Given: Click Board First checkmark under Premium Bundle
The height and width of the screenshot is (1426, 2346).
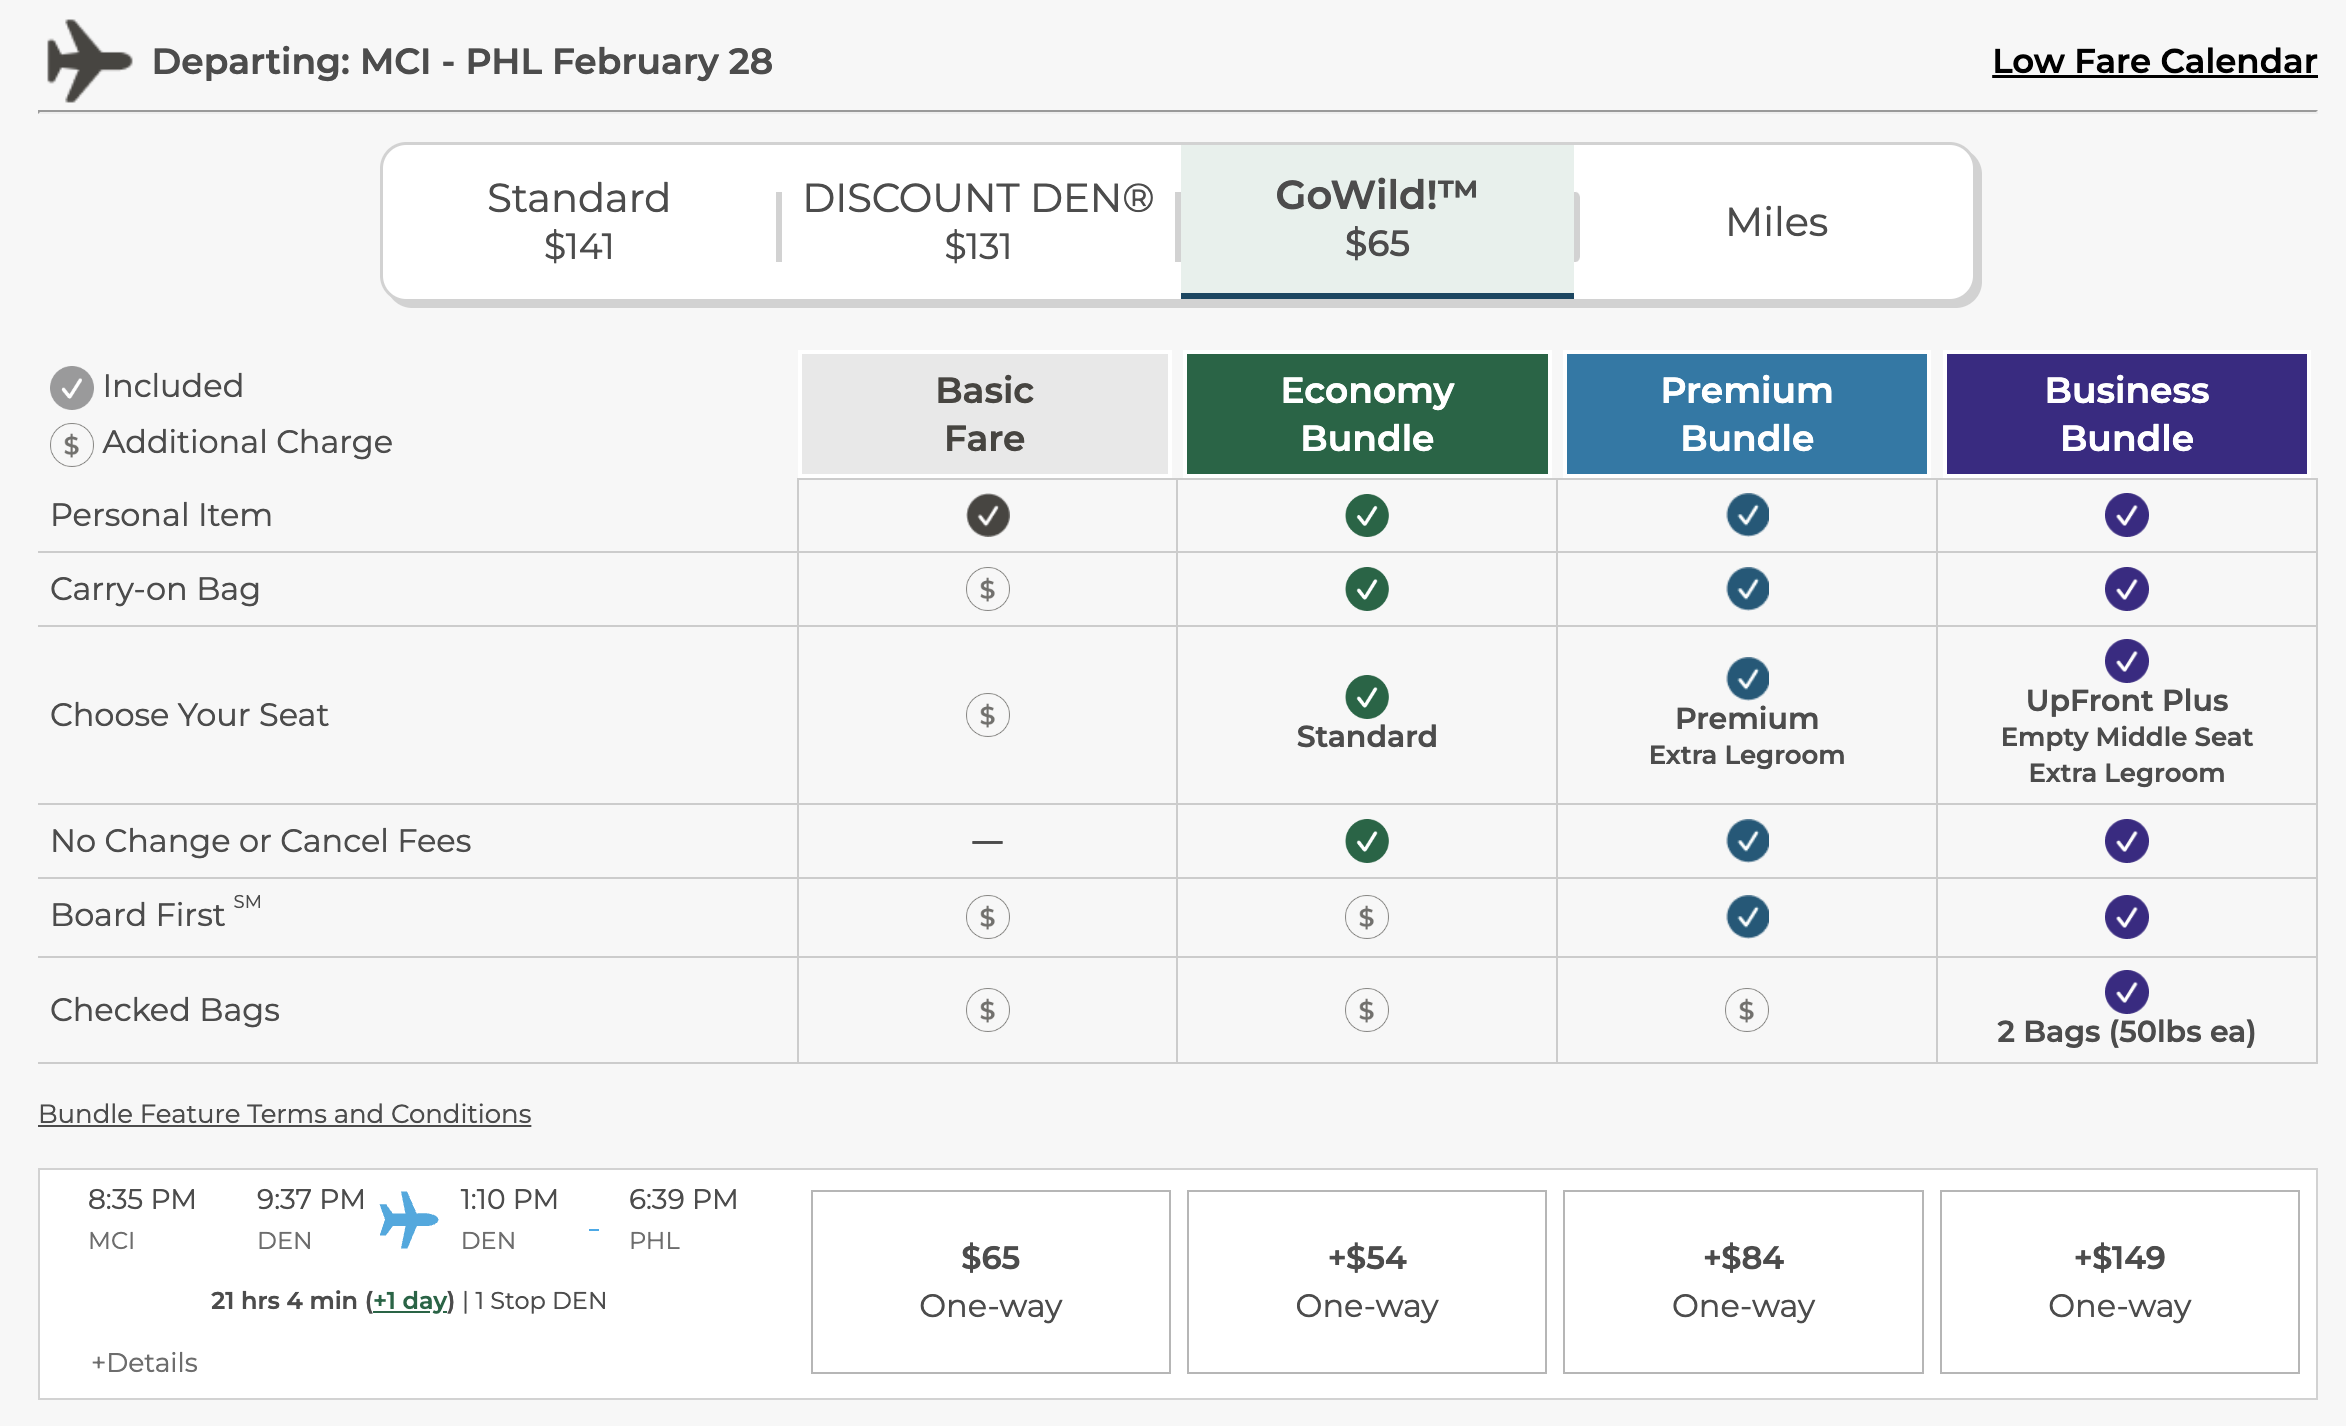Looking at the screenshot, I should click(x=1748, y=917).
